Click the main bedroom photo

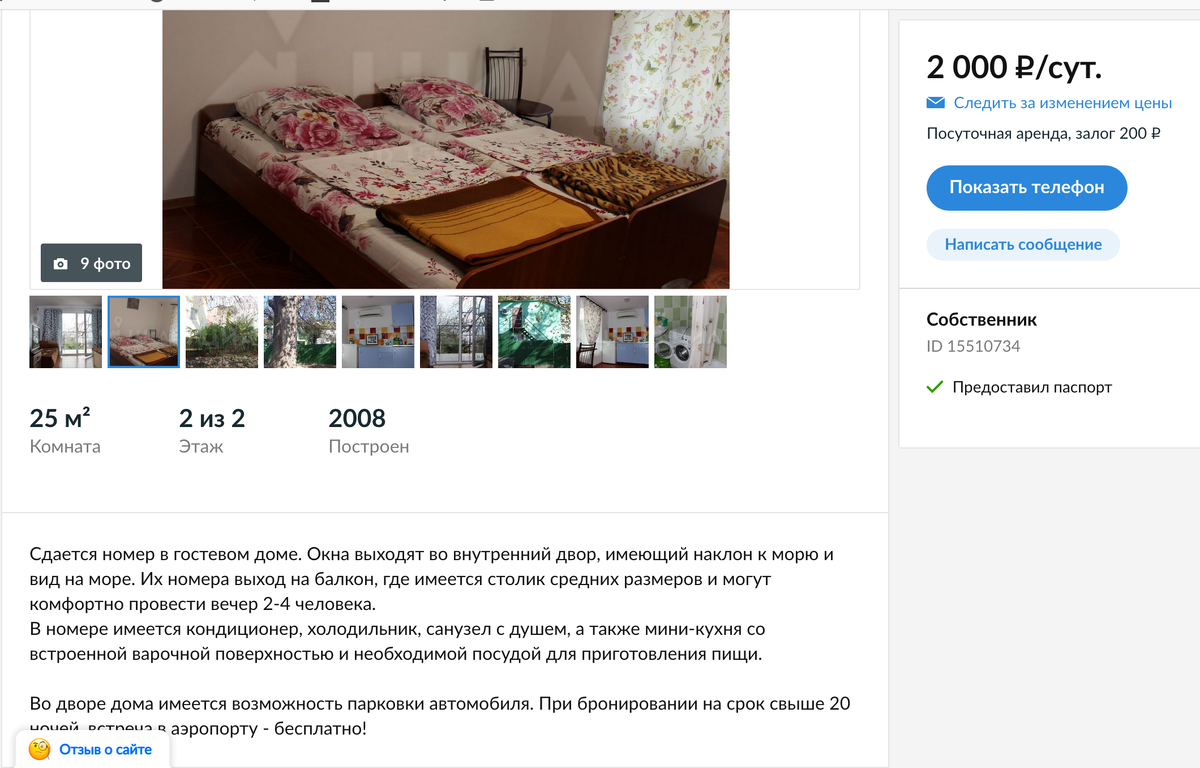click(x=446, y=149)
